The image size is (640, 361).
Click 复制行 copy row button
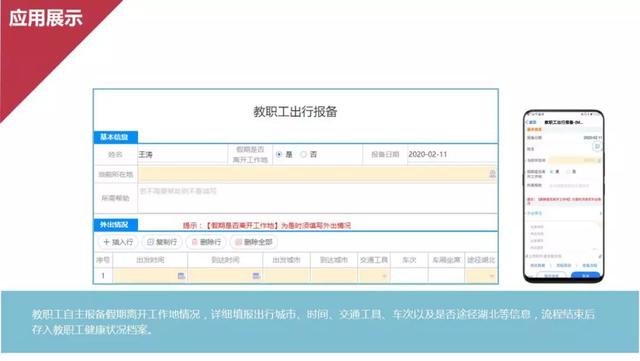coord(162,242)
